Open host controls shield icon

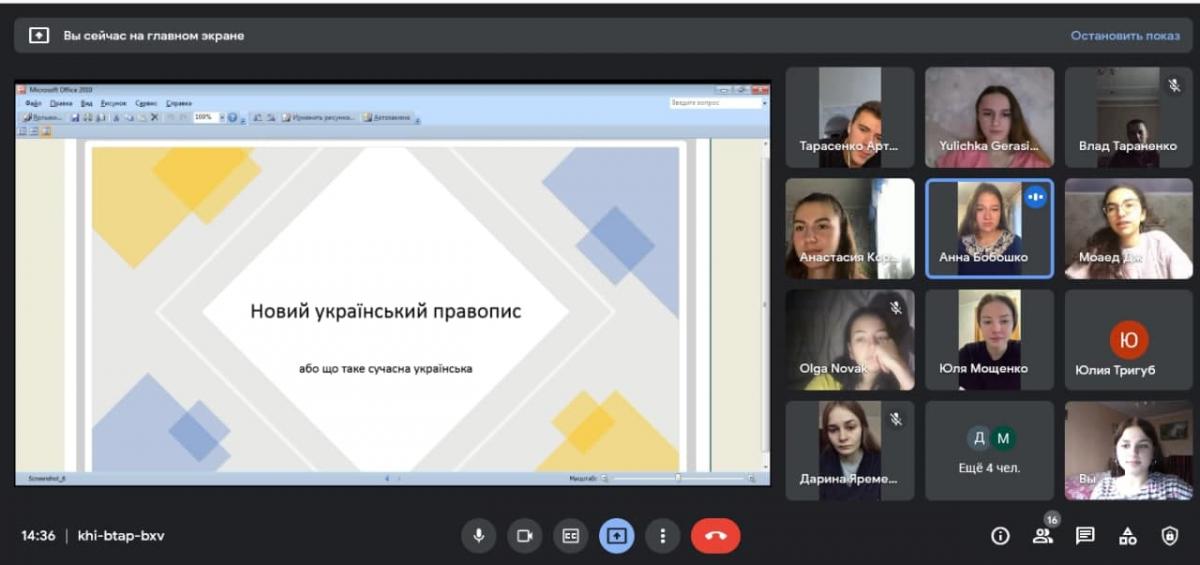point(1170,536)
